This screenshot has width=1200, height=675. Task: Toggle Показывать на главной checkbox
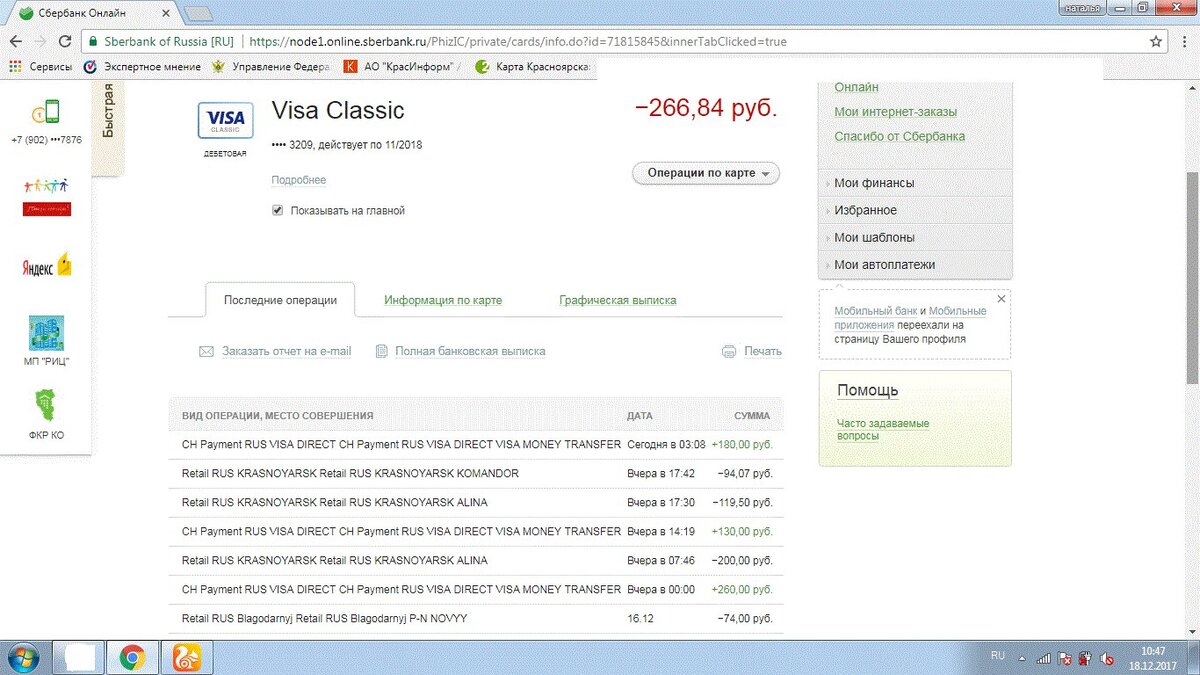[x=277, y=211]
